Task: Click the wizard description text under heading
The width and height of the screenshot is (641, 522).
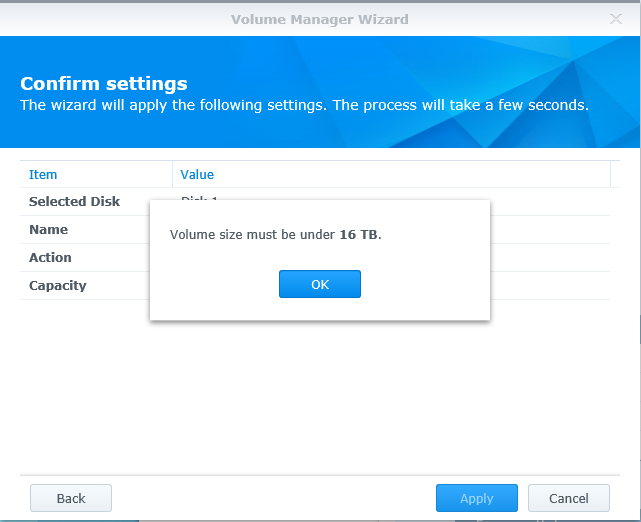Action: [x=304, y=104]
